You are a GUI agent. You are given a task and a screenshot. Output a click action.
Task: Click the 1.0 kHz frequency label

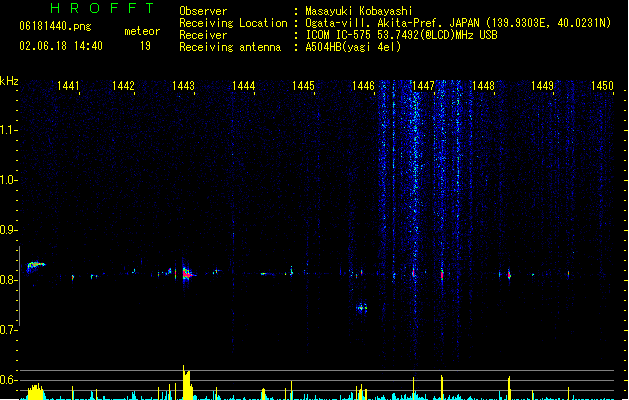point(8,180)
